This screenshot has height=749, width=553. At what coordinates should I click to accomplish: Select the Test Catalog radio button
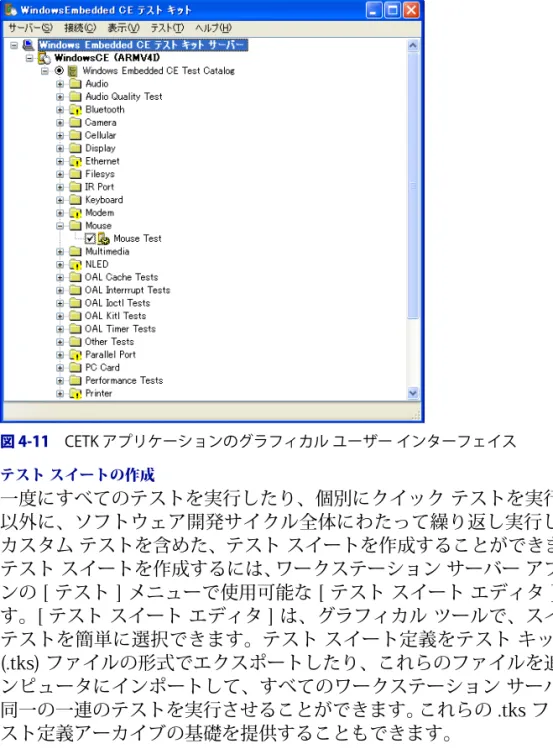pyautogui.click(x=59, y=71)
